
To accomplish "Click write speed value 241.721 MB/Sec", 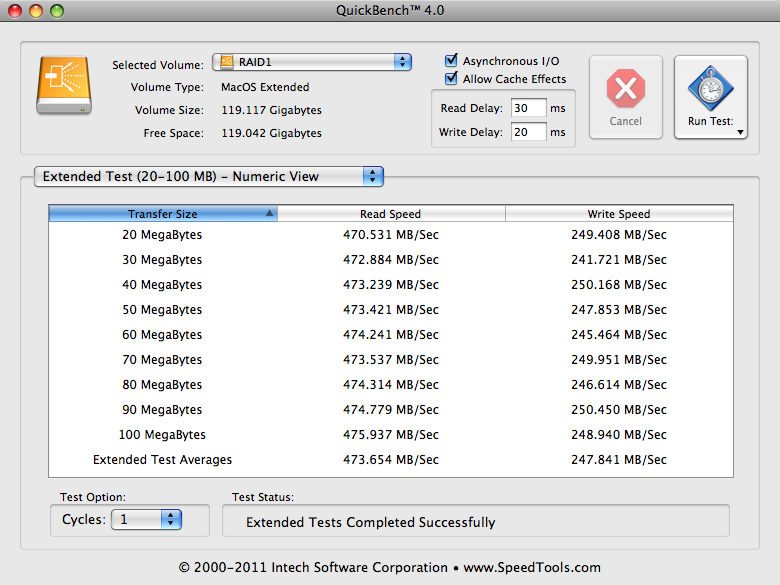I will click(x=619, y=259).
